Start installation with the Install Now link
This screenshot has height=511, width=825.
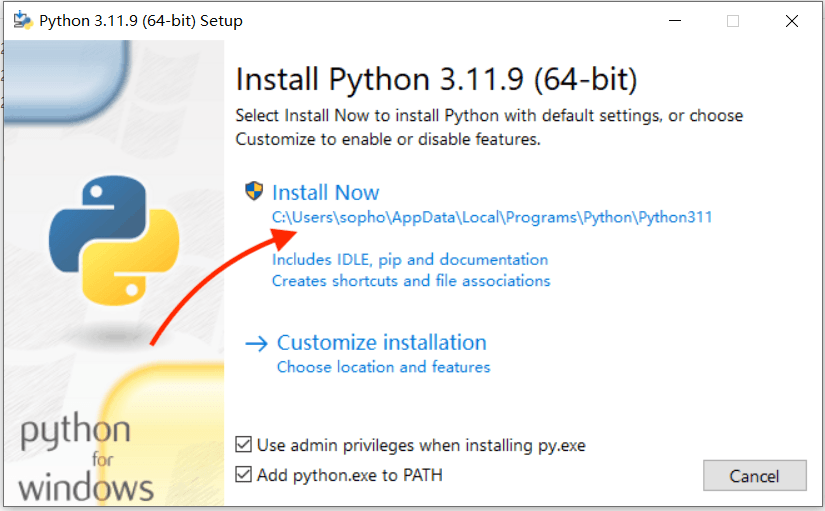click(x=326, y=193)
